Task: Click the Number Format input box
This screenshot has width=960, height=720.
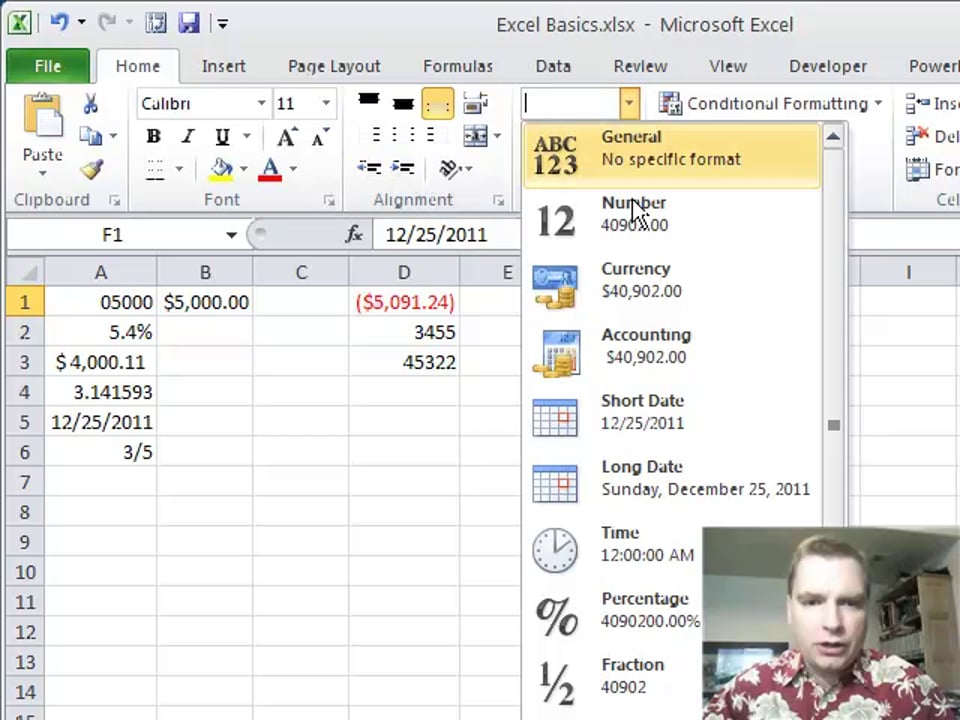Action: click(x=571, y=103)
